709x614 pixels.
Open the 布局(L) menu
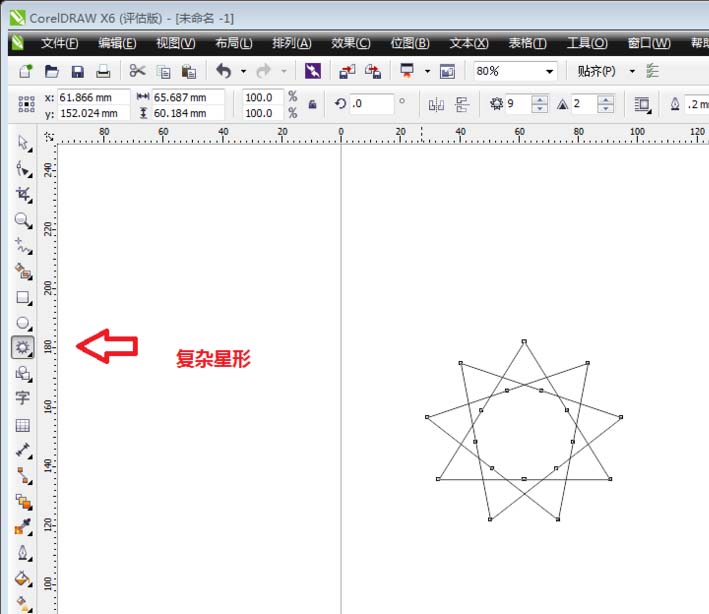(x=233, y=43)
